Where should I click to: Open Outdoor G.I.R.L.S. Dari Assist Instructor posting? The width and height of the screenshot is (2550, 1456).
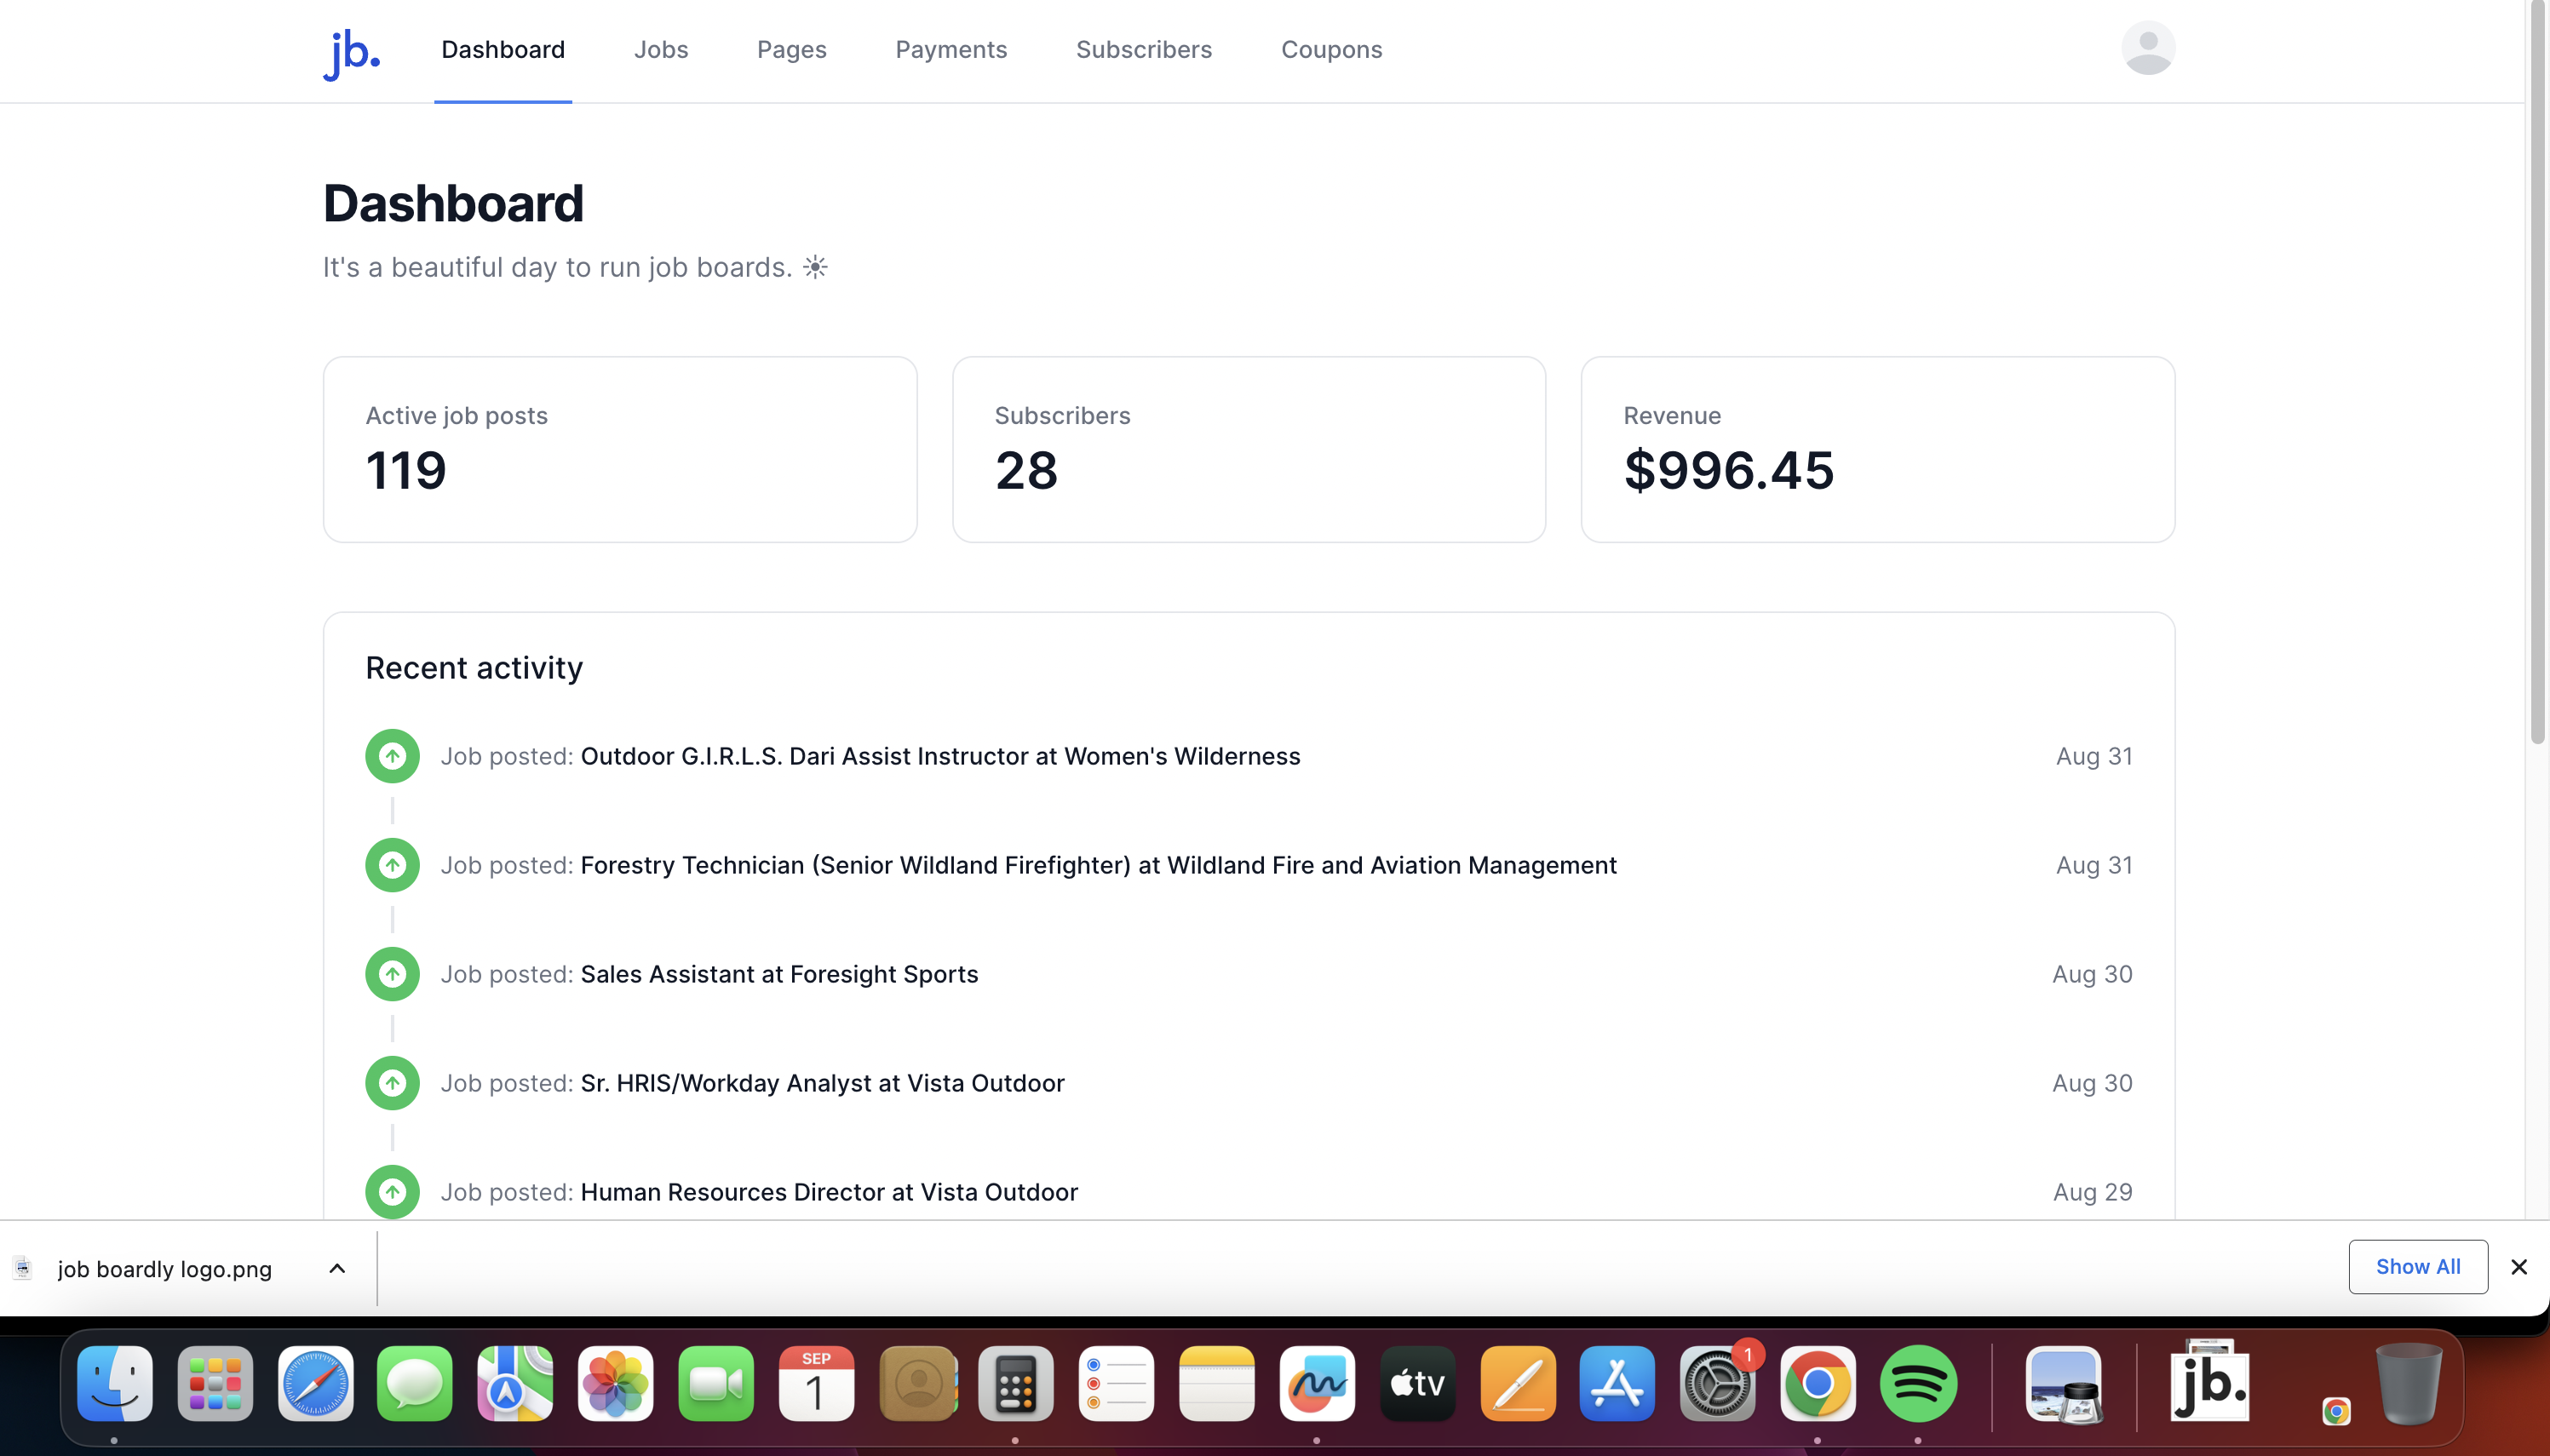[940, 756]
